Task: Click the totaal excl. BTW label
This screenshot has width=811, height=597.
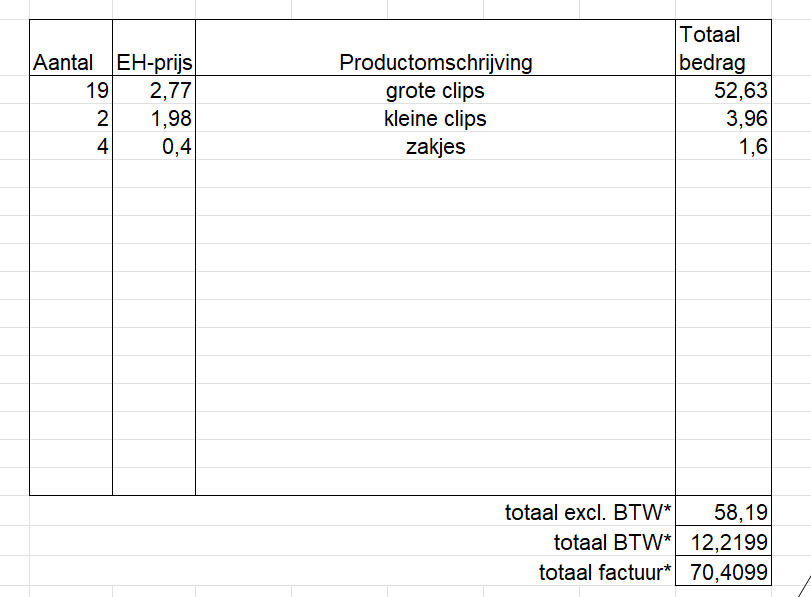Action: coord(588,512)
